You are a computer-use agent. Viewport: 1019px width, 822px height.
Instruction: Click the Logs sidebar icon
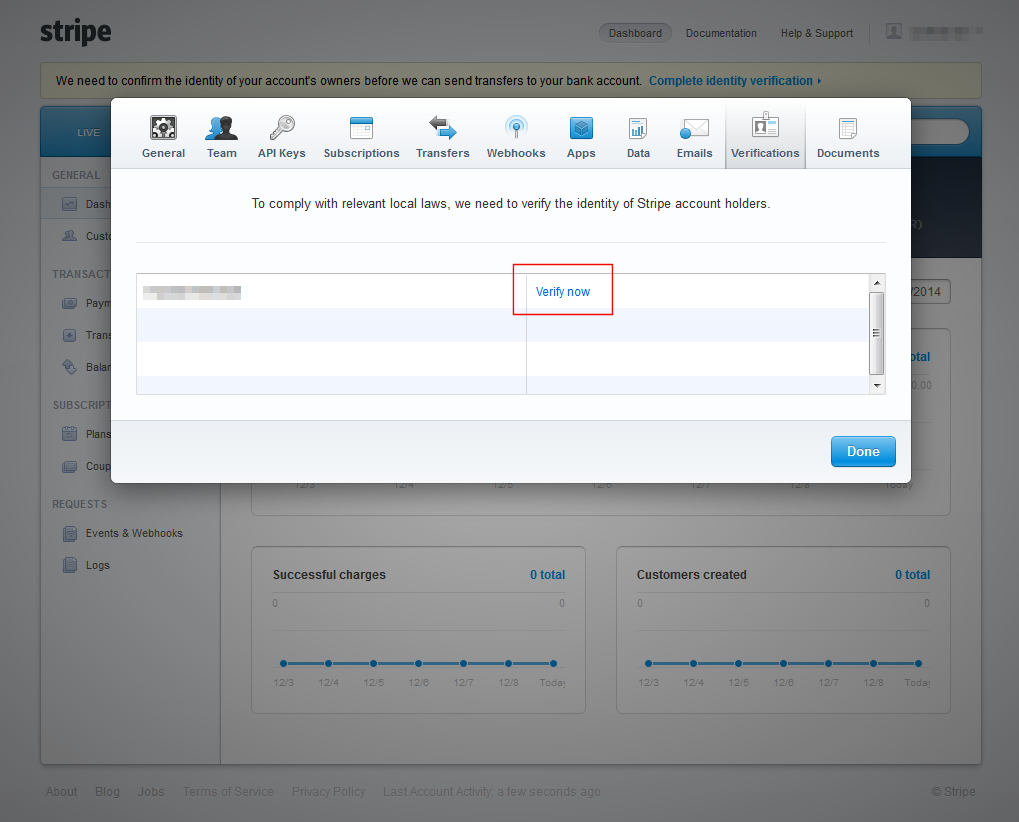(x=70, y=565)
